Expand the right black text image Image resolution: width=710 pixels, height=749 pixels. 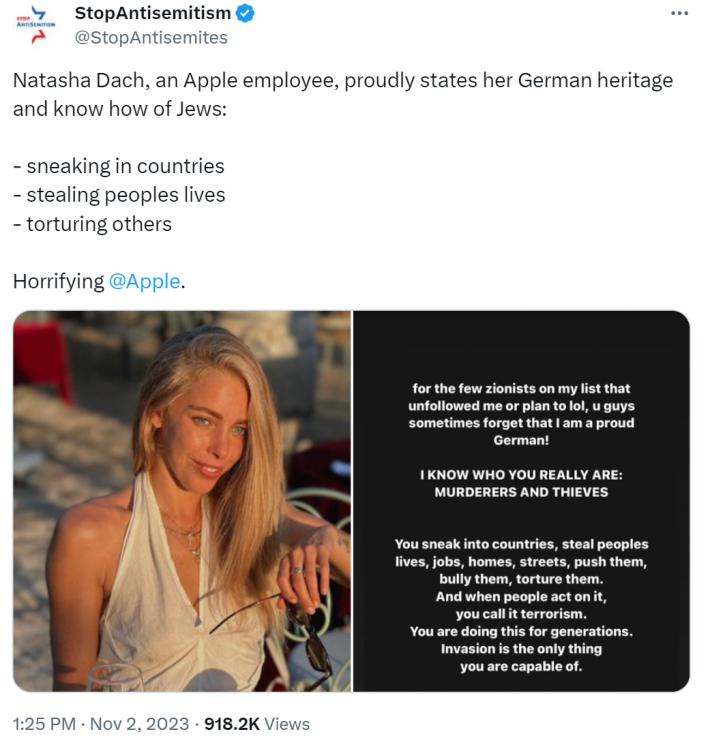point(521,500)
